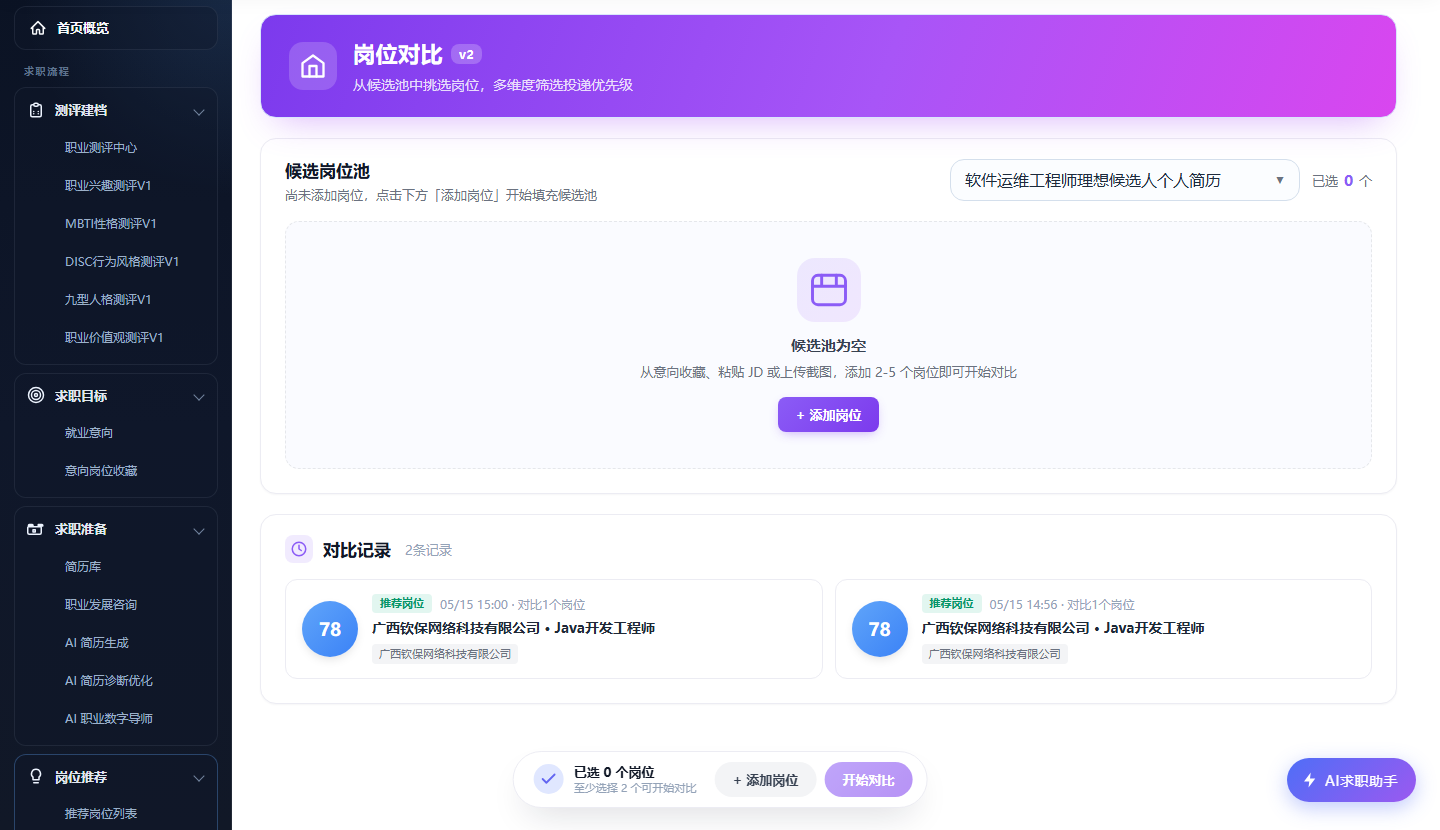Open 就业意向 page
This screenshot has width=1440, height=830.
point(89,433)
